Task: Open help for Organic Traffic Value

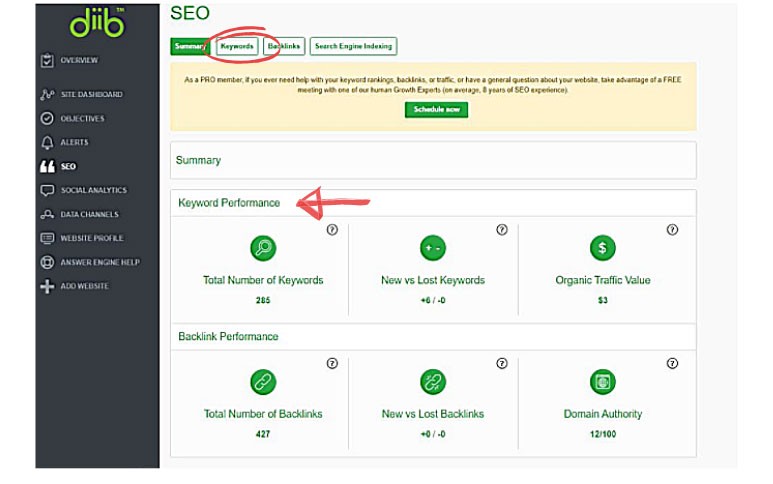Action: 672,230
